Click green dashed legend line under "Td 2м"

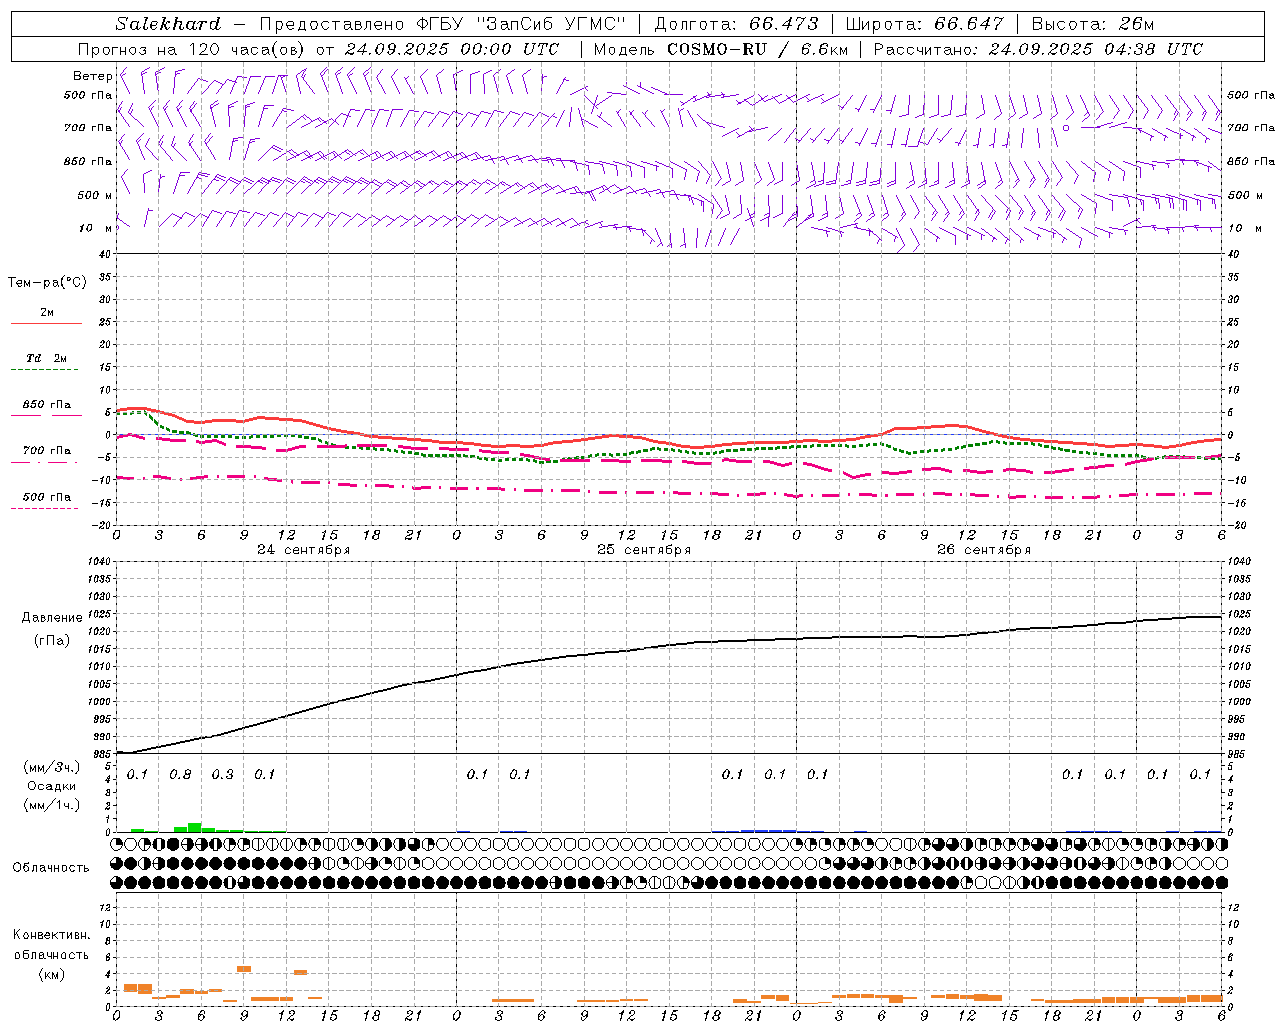(x=44, y=369)
